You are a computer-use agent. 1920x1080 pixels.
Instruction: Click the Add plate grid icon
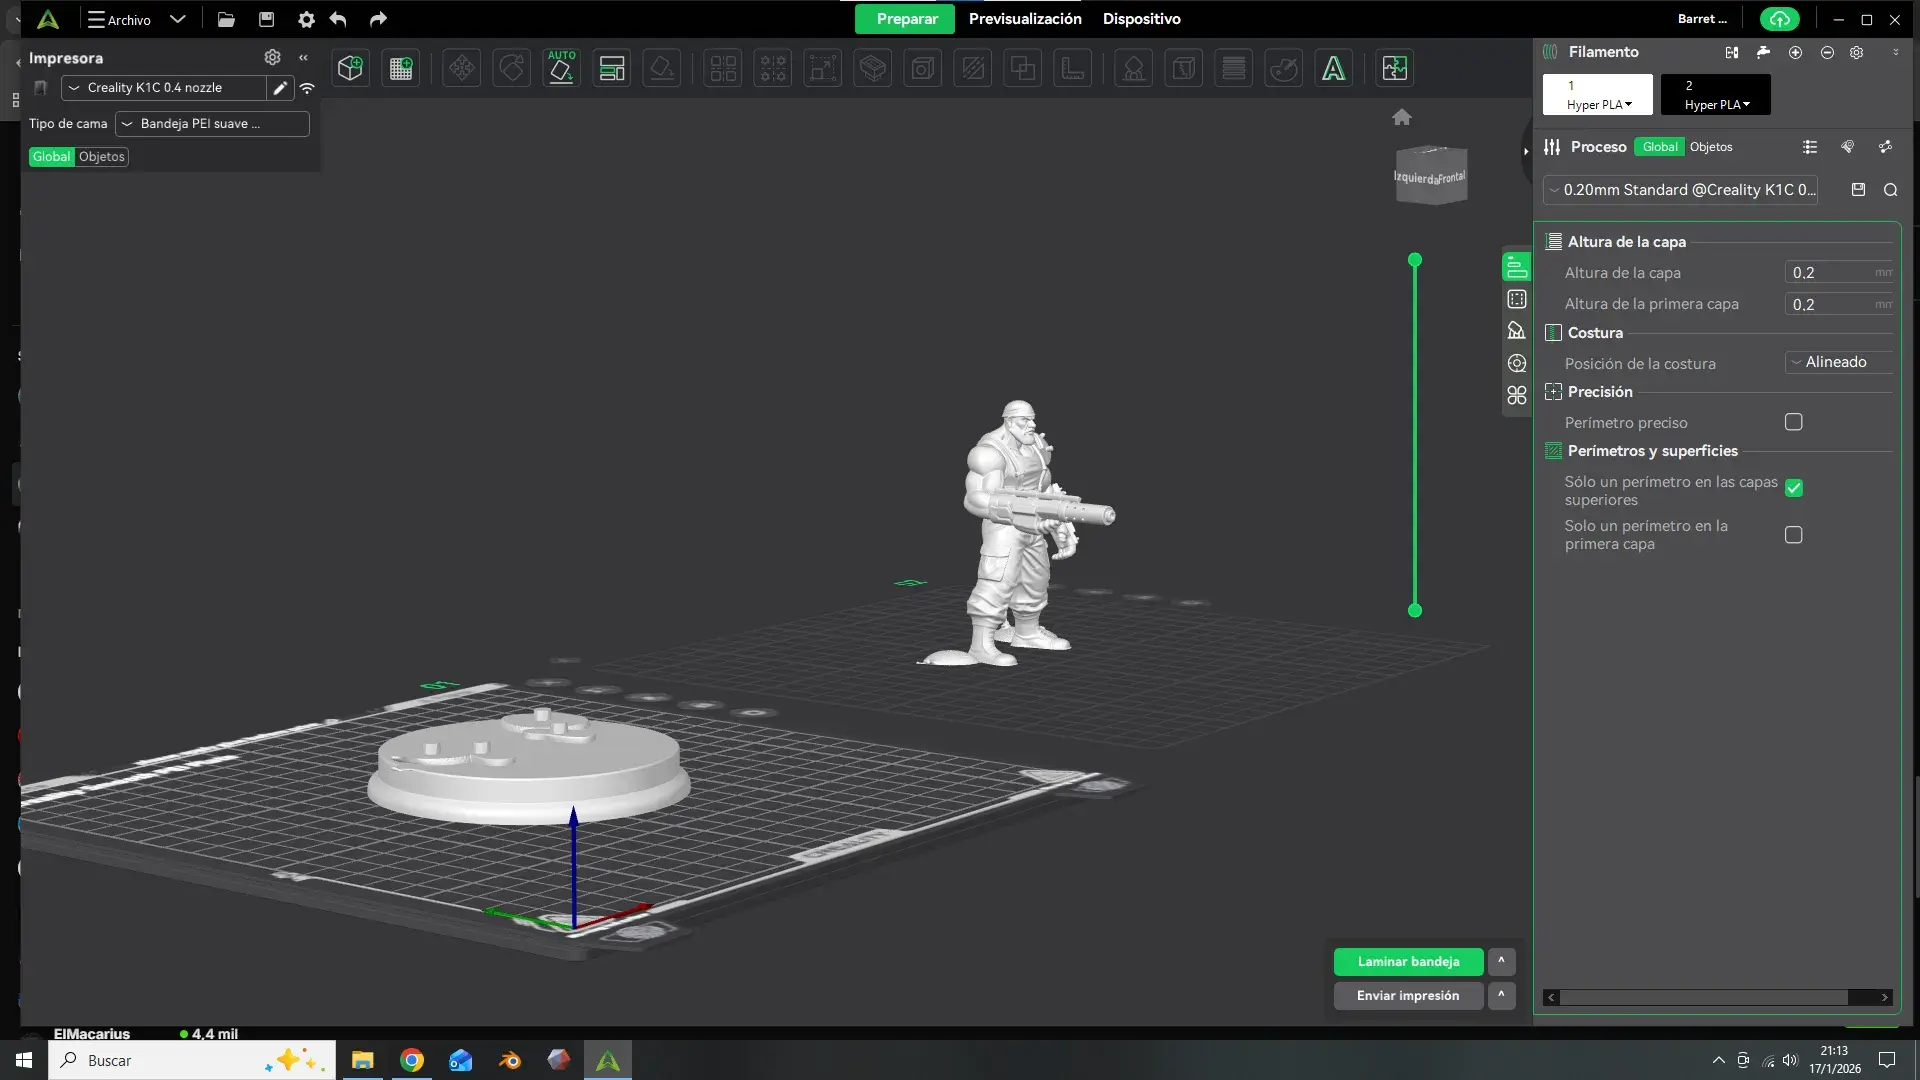click(x=401, y=68)
